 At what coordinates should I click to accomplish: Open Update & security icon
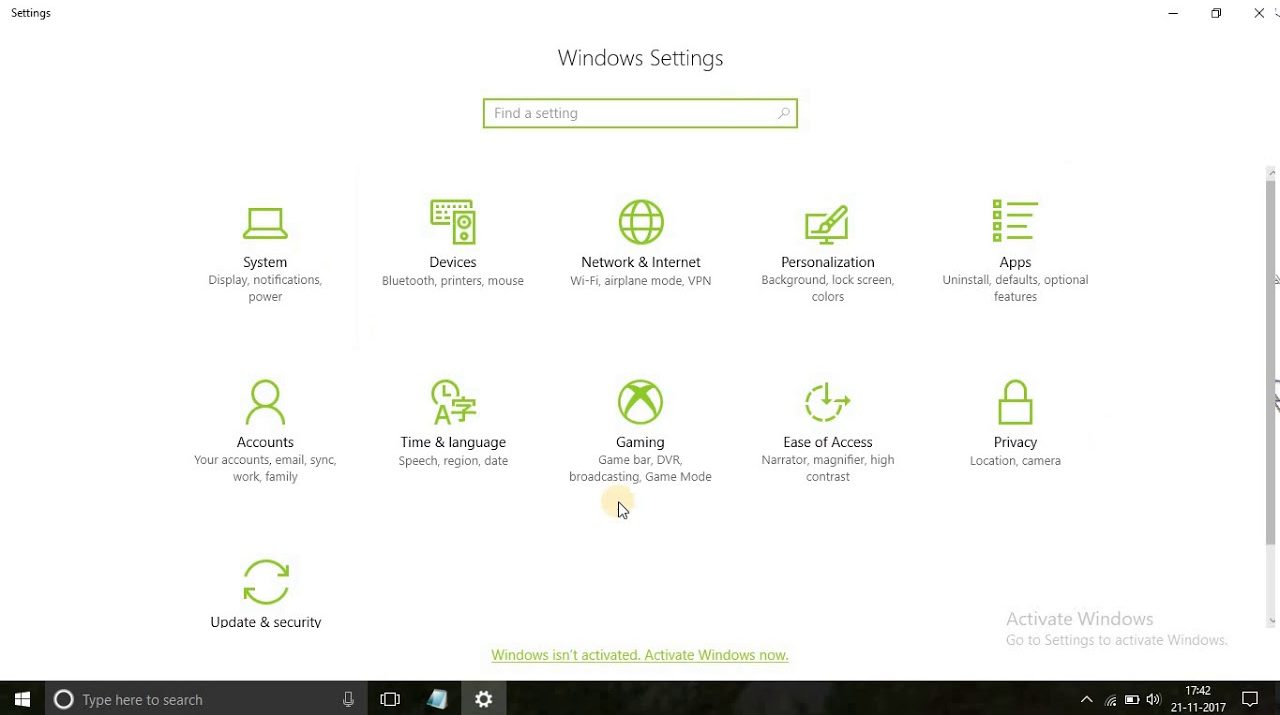[x=266, y=582]
